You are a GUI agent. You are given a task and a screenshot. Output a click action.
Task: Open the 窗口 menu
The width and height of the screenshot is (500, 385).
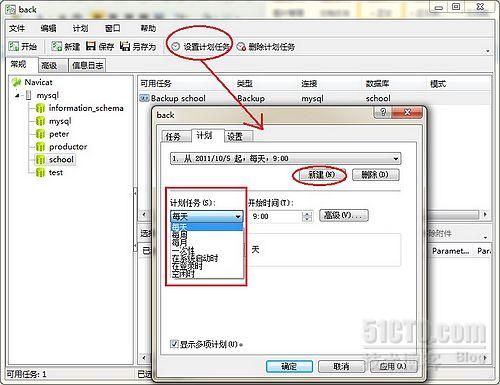(x=112, y=28)
